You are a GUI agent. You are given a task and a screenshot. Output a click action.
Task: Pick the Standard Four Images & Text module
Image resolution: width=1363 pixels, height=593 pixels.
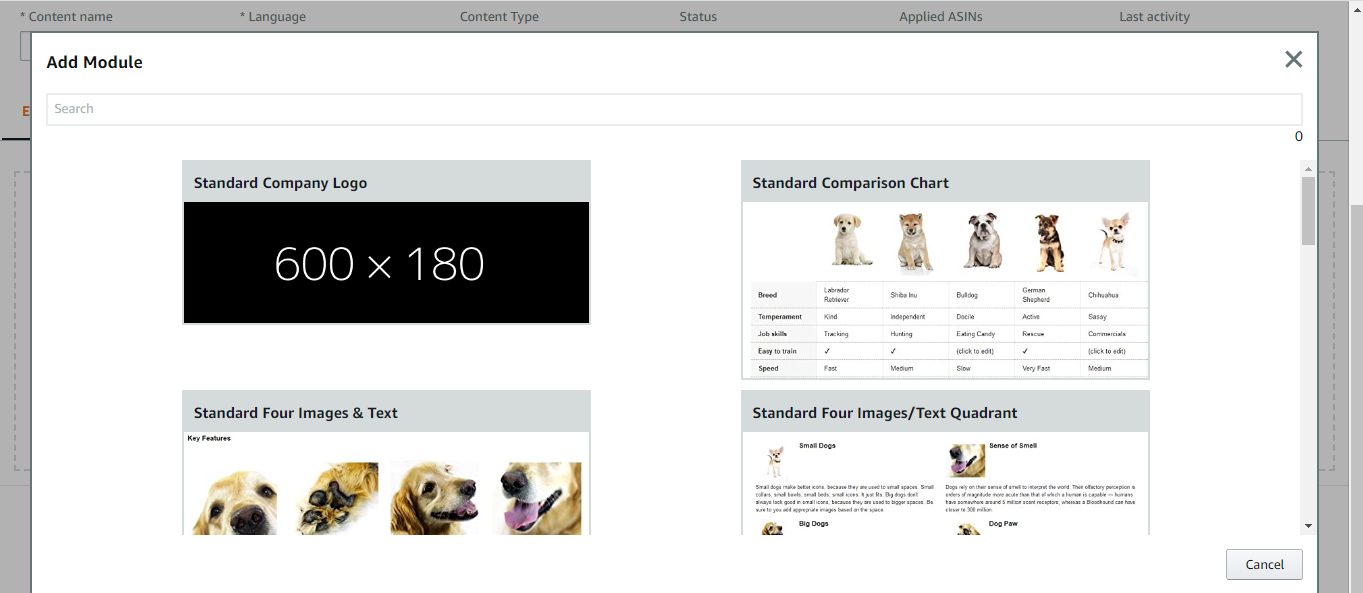click(295, 413)
